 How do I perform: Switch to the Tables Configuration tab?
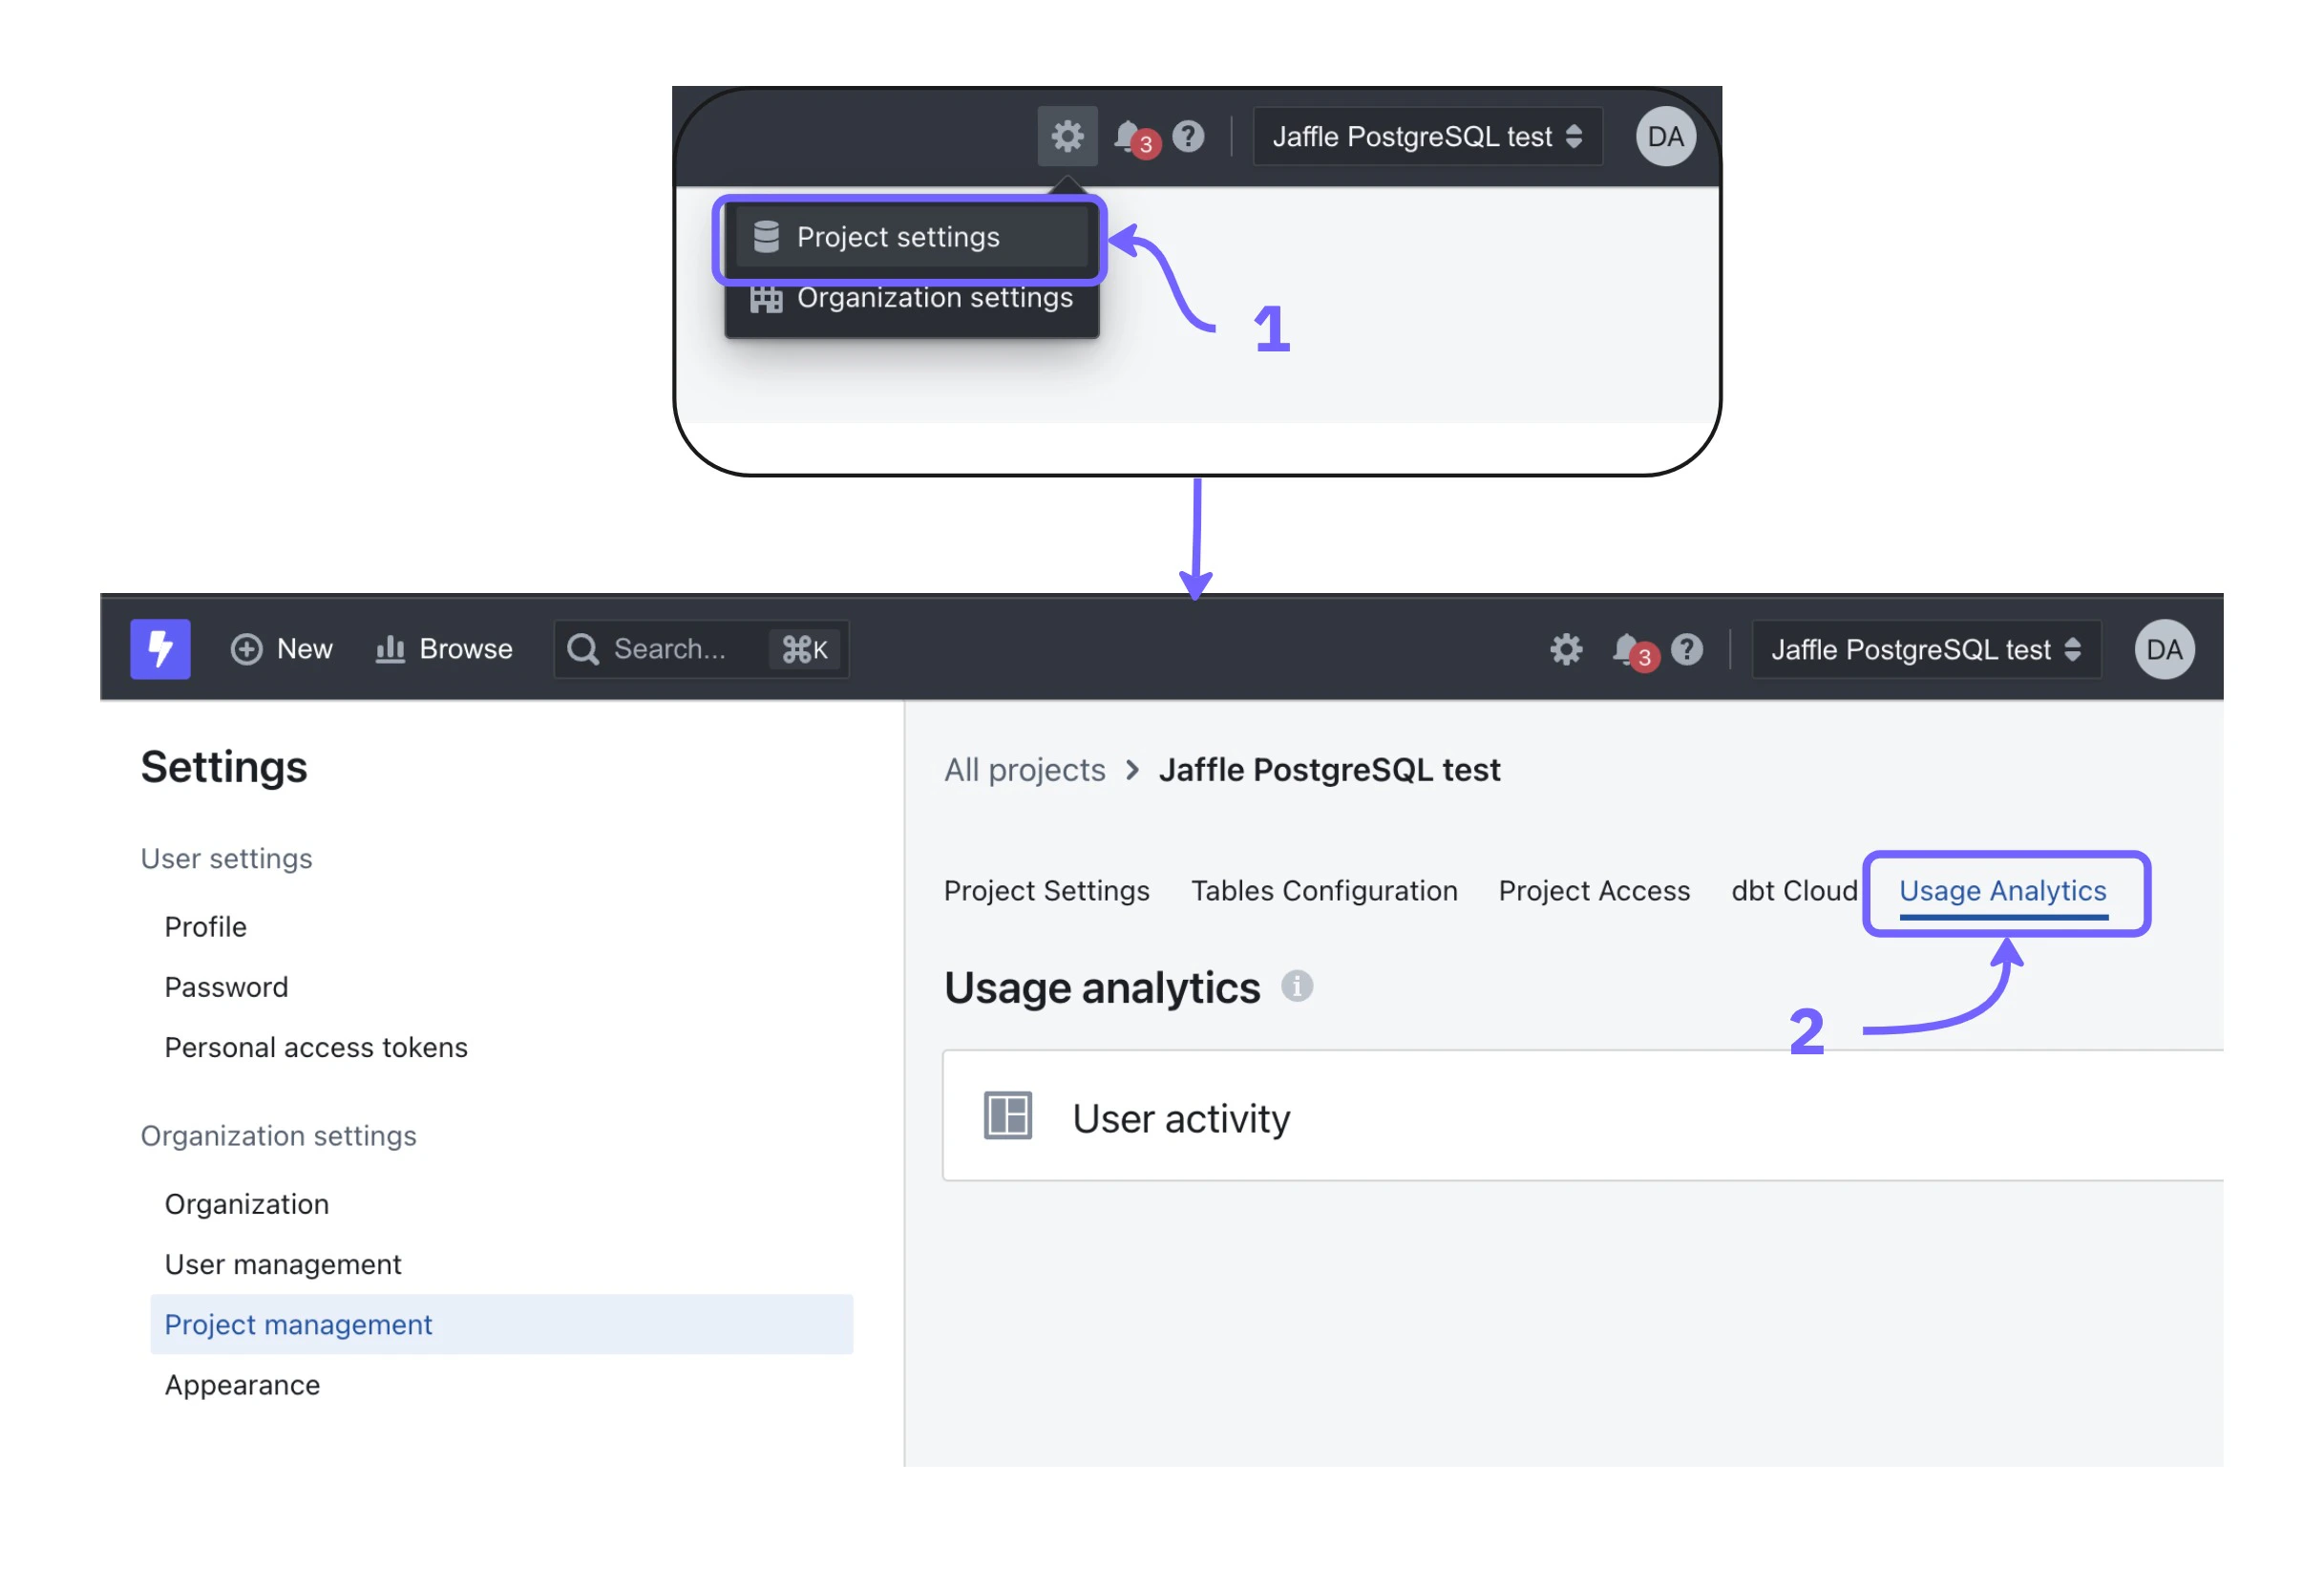point(1324,890)
